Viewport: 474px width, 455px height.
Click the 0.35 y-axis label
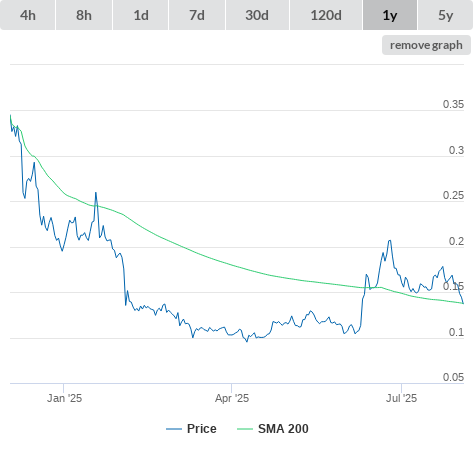point(453,104)
